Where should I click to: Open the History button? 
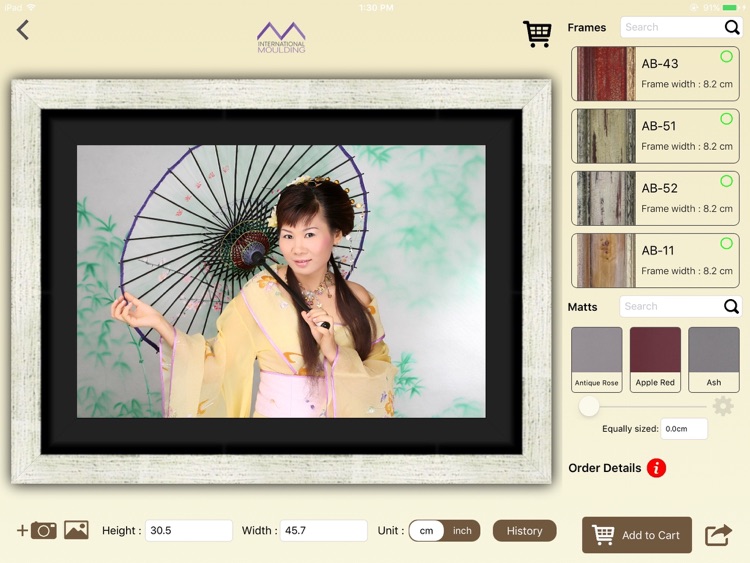pos(525,531)
